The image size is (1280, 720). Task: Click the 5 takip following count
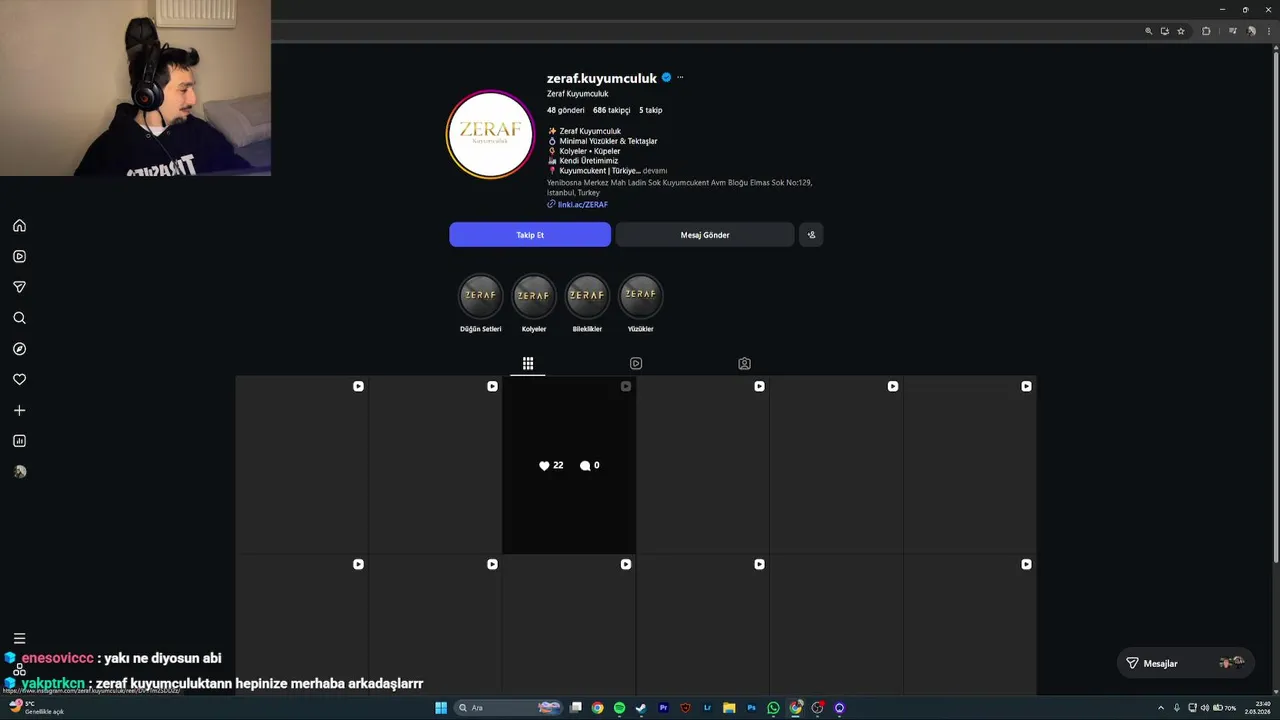tap(650, 110)
